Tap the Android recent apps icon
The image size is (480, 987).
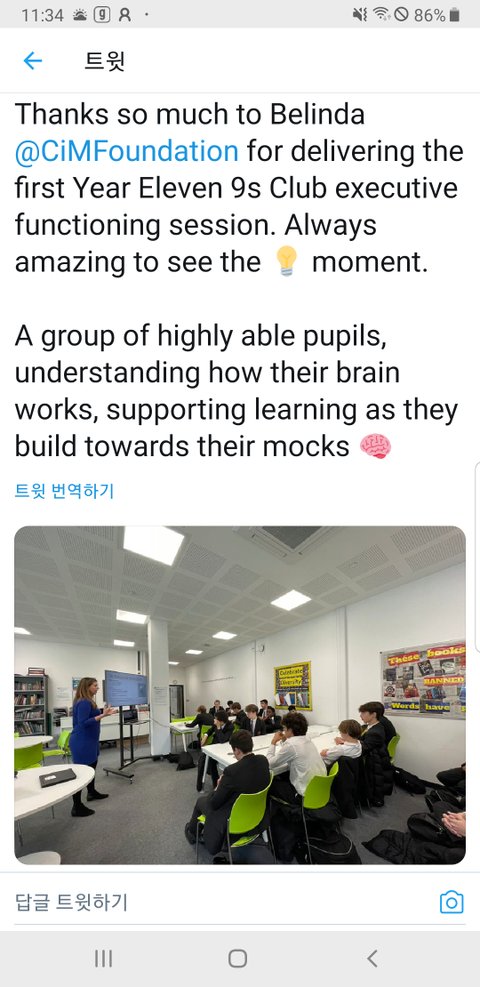tap(103, 959)
